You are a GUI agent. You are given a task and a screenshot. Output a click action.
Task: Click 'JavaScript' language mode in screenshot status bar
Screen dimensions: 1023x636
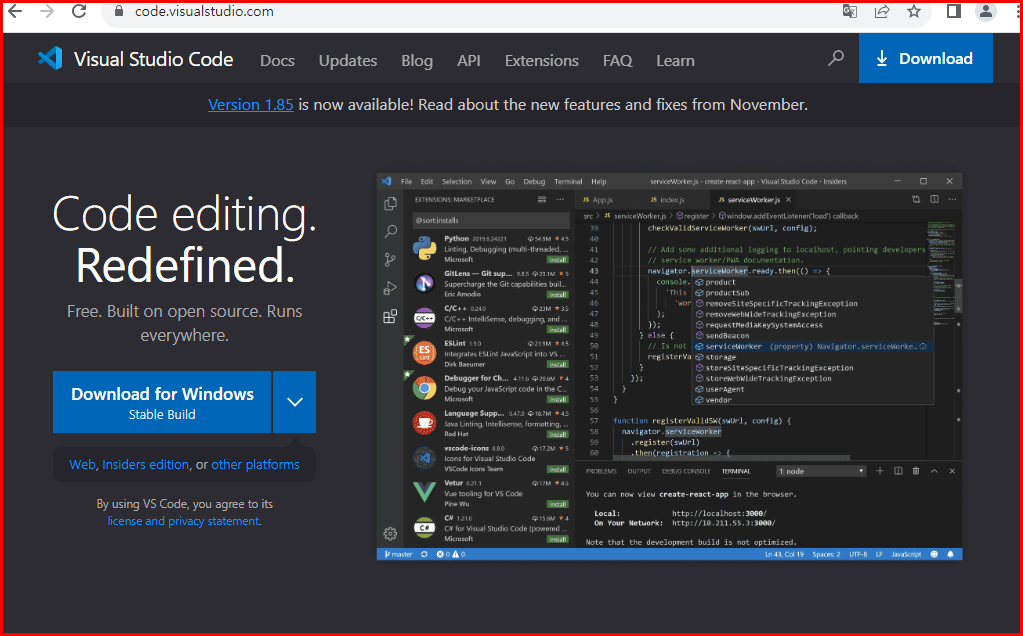(906, 554)
